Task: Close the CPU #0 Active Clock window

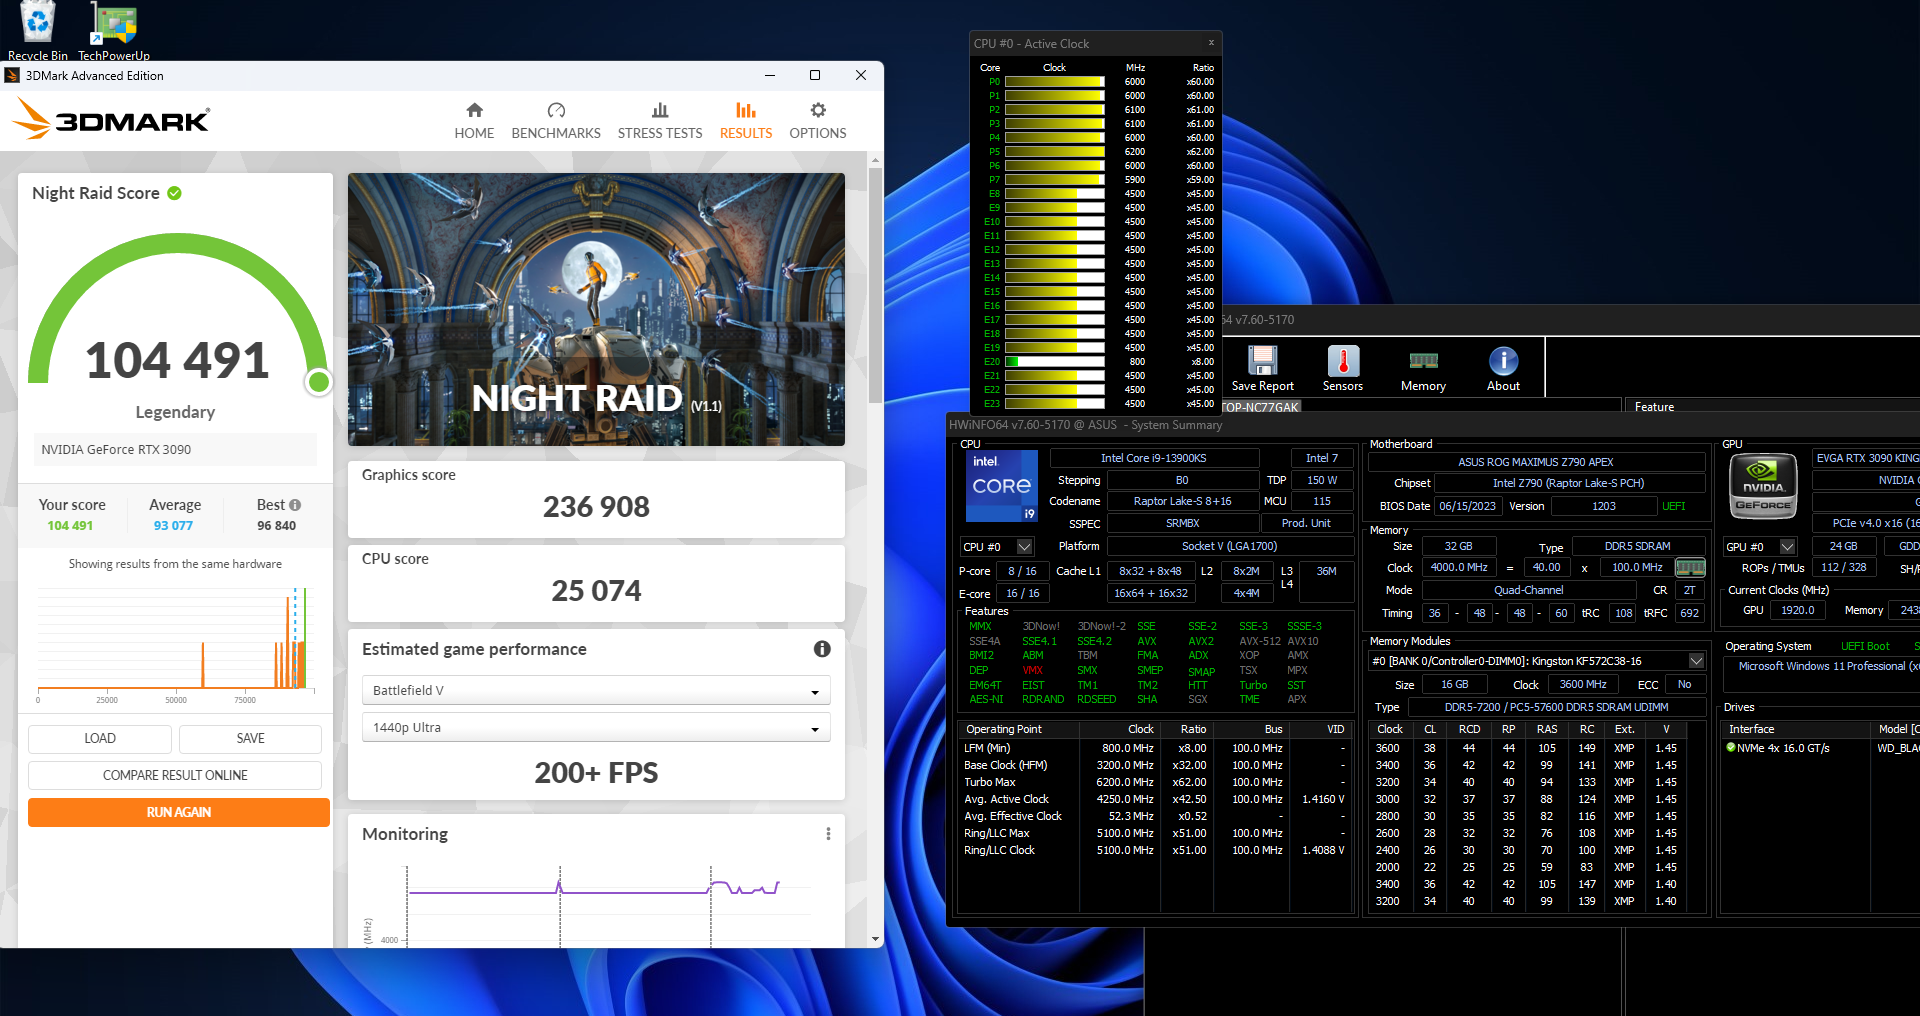Action: point(1211,43)
